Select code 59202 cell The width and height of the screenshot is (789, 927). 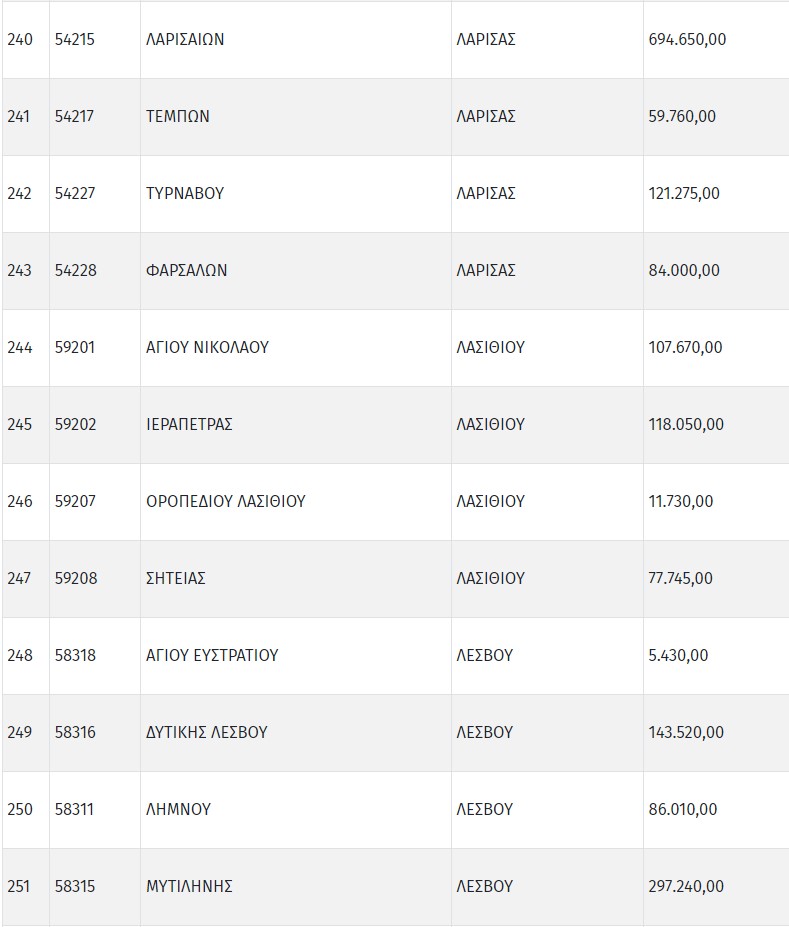click(x=76, y=425)
